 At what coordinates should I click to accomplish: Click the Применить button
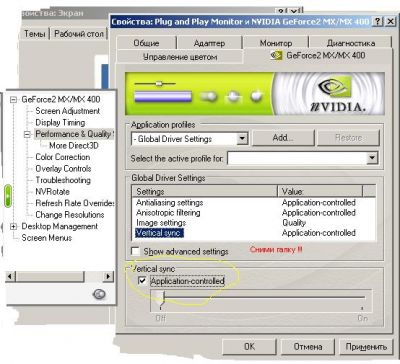[366, 346]
